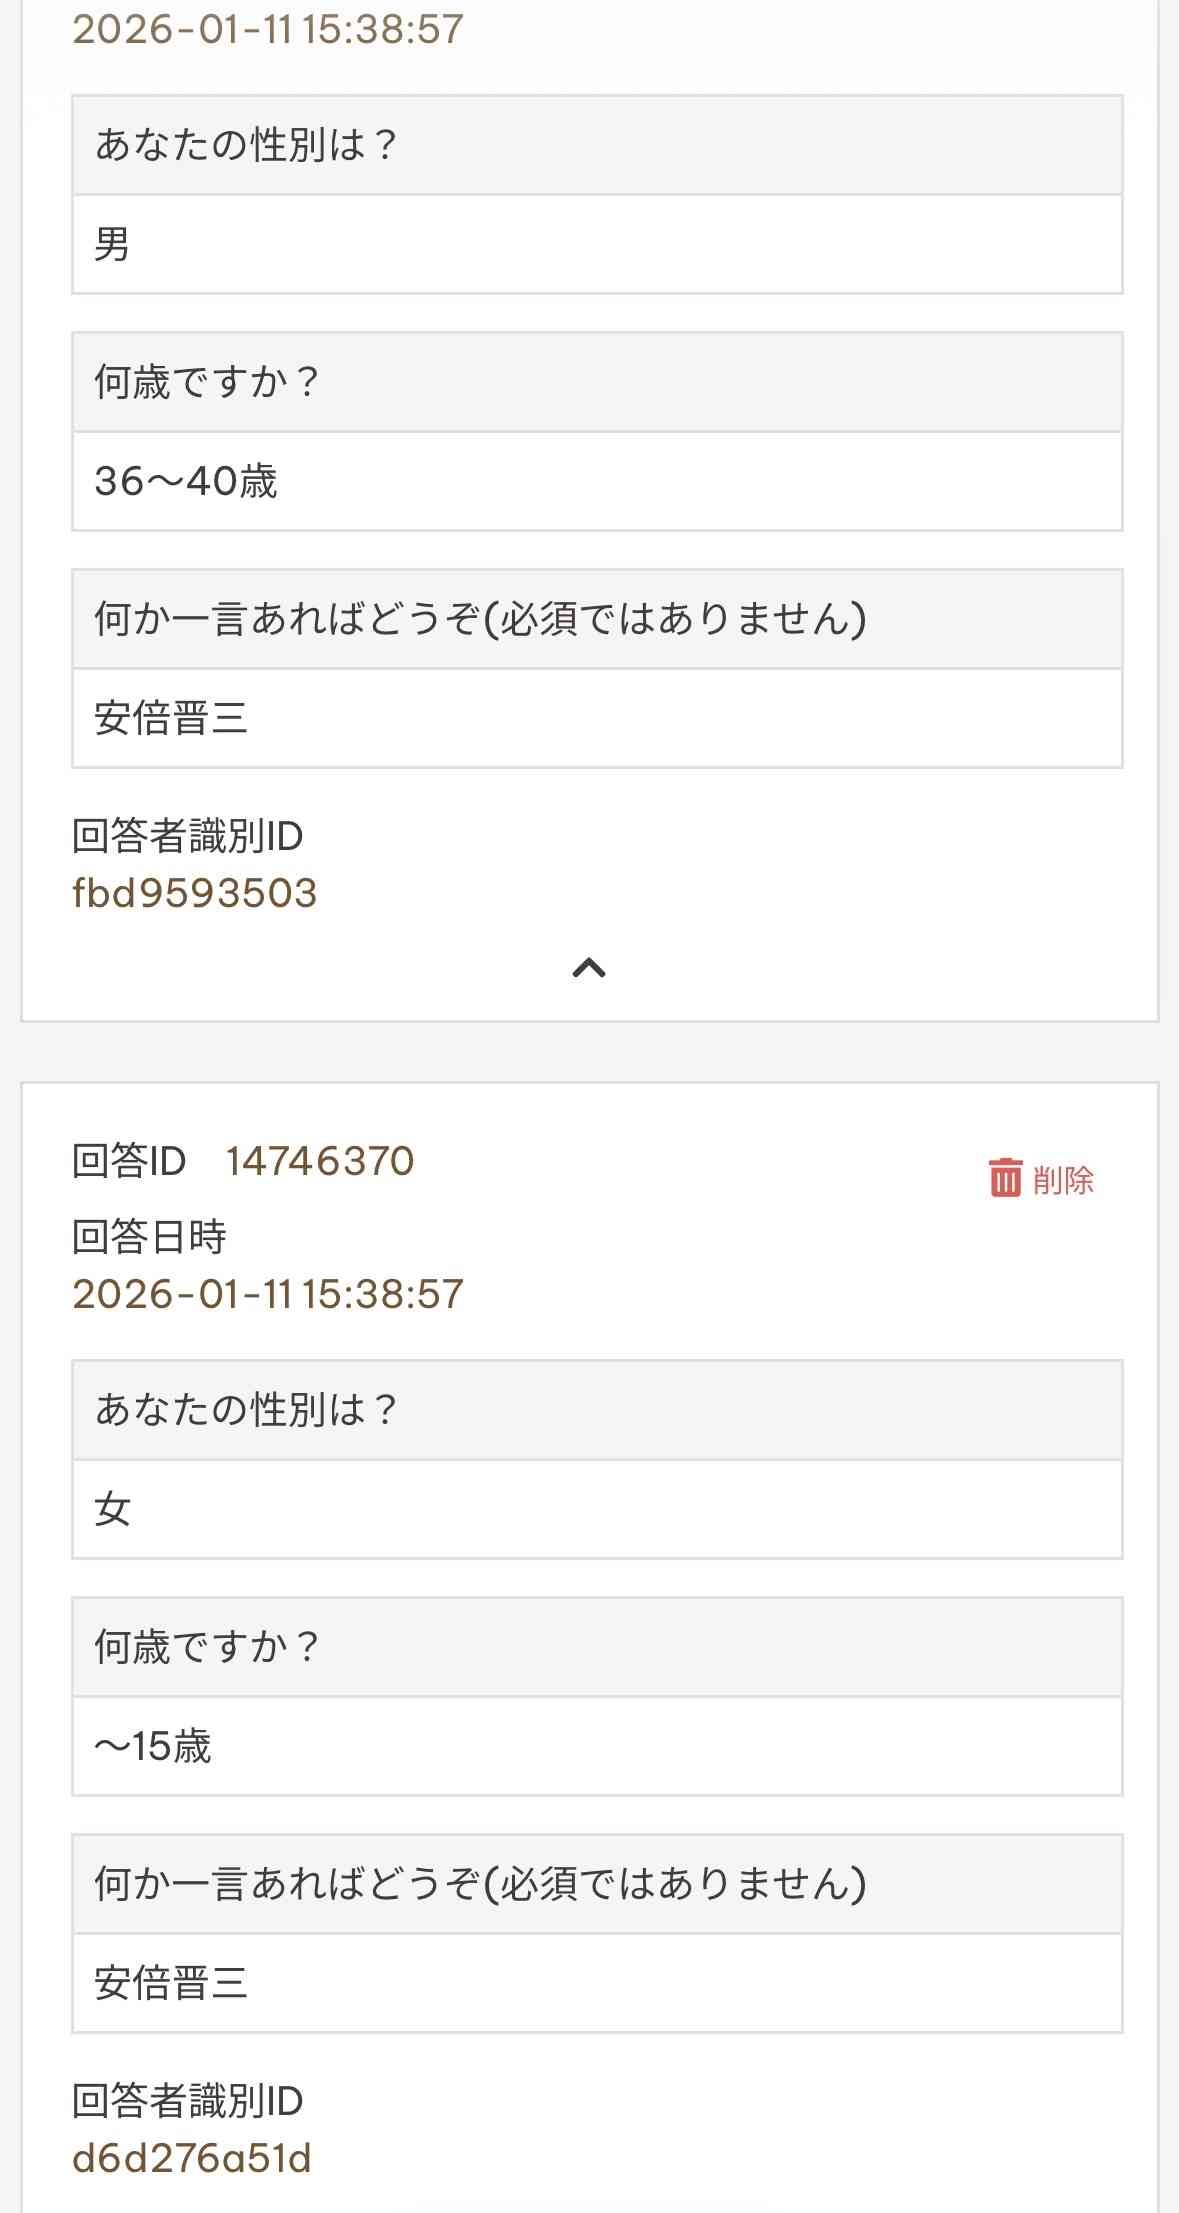Collapse the response card with the up chevron
Image resolution: width=1179 pixels, height=2213 pixels.
coord(589,967)
